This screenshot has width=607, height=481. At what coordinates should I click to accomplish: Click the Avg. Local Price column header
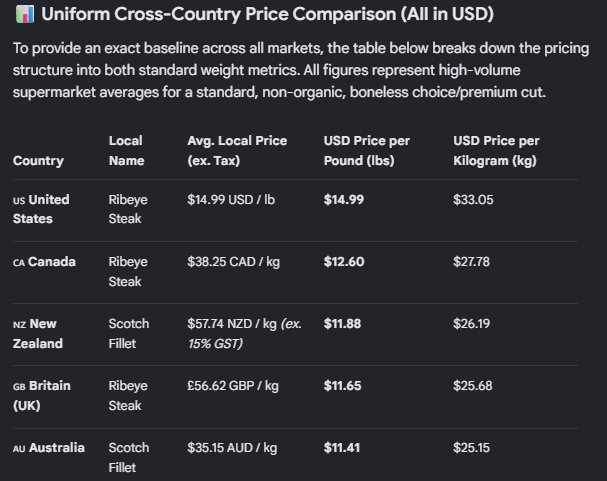click(237, 151)
